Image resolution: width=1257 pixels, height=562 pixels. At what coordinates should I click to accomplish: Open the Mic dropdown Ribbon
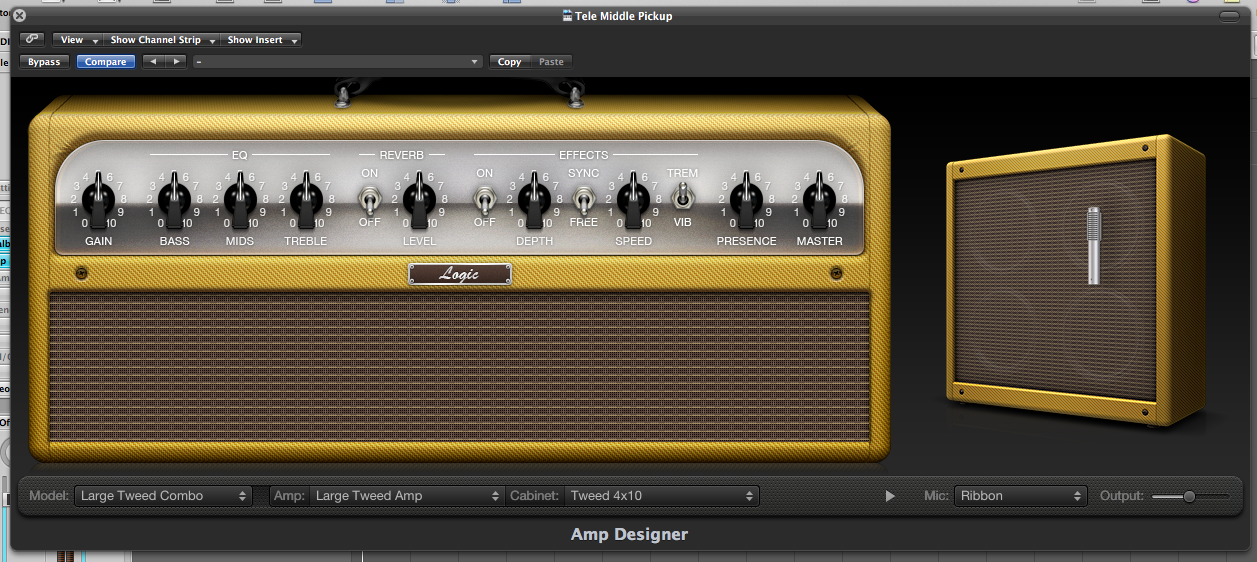pyautogui.click(x=1020, y=495)
